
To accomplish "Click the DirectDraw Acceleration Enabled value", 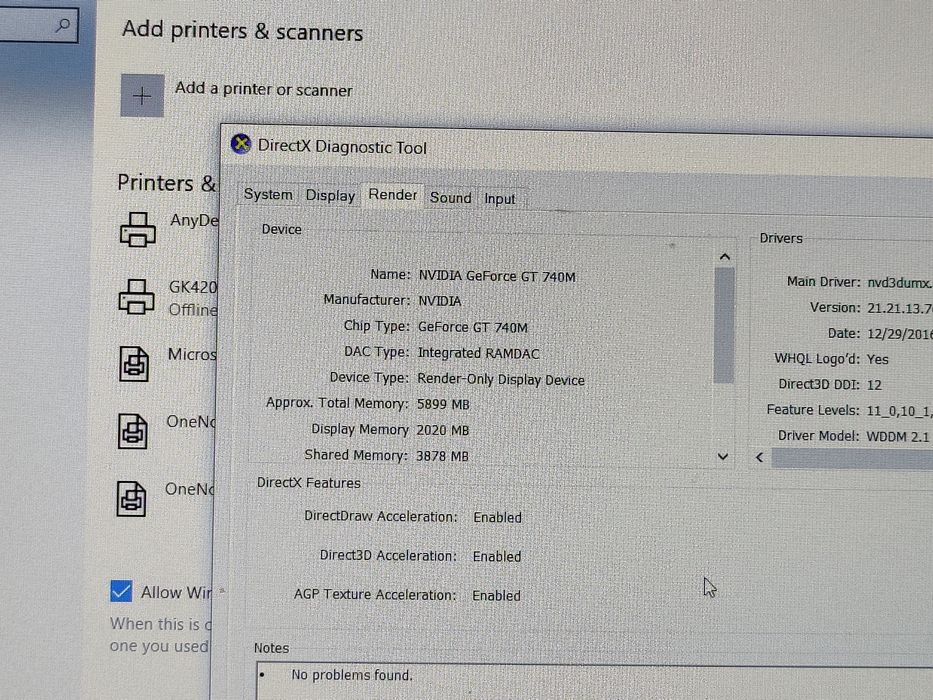I will [x=497, y=518].
